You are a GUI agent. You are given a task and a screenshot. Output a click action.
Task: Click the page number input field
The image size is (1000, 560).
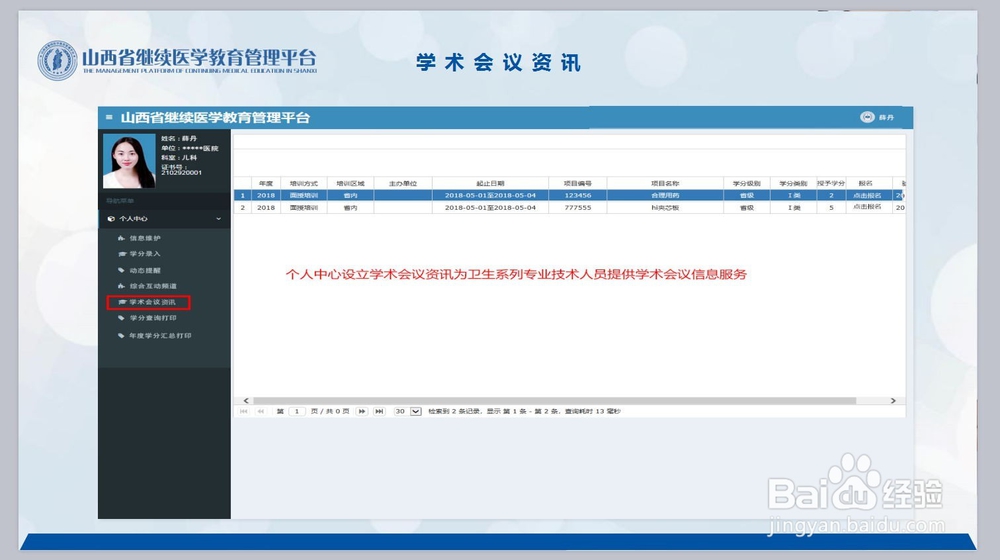[x=297, y=411]
